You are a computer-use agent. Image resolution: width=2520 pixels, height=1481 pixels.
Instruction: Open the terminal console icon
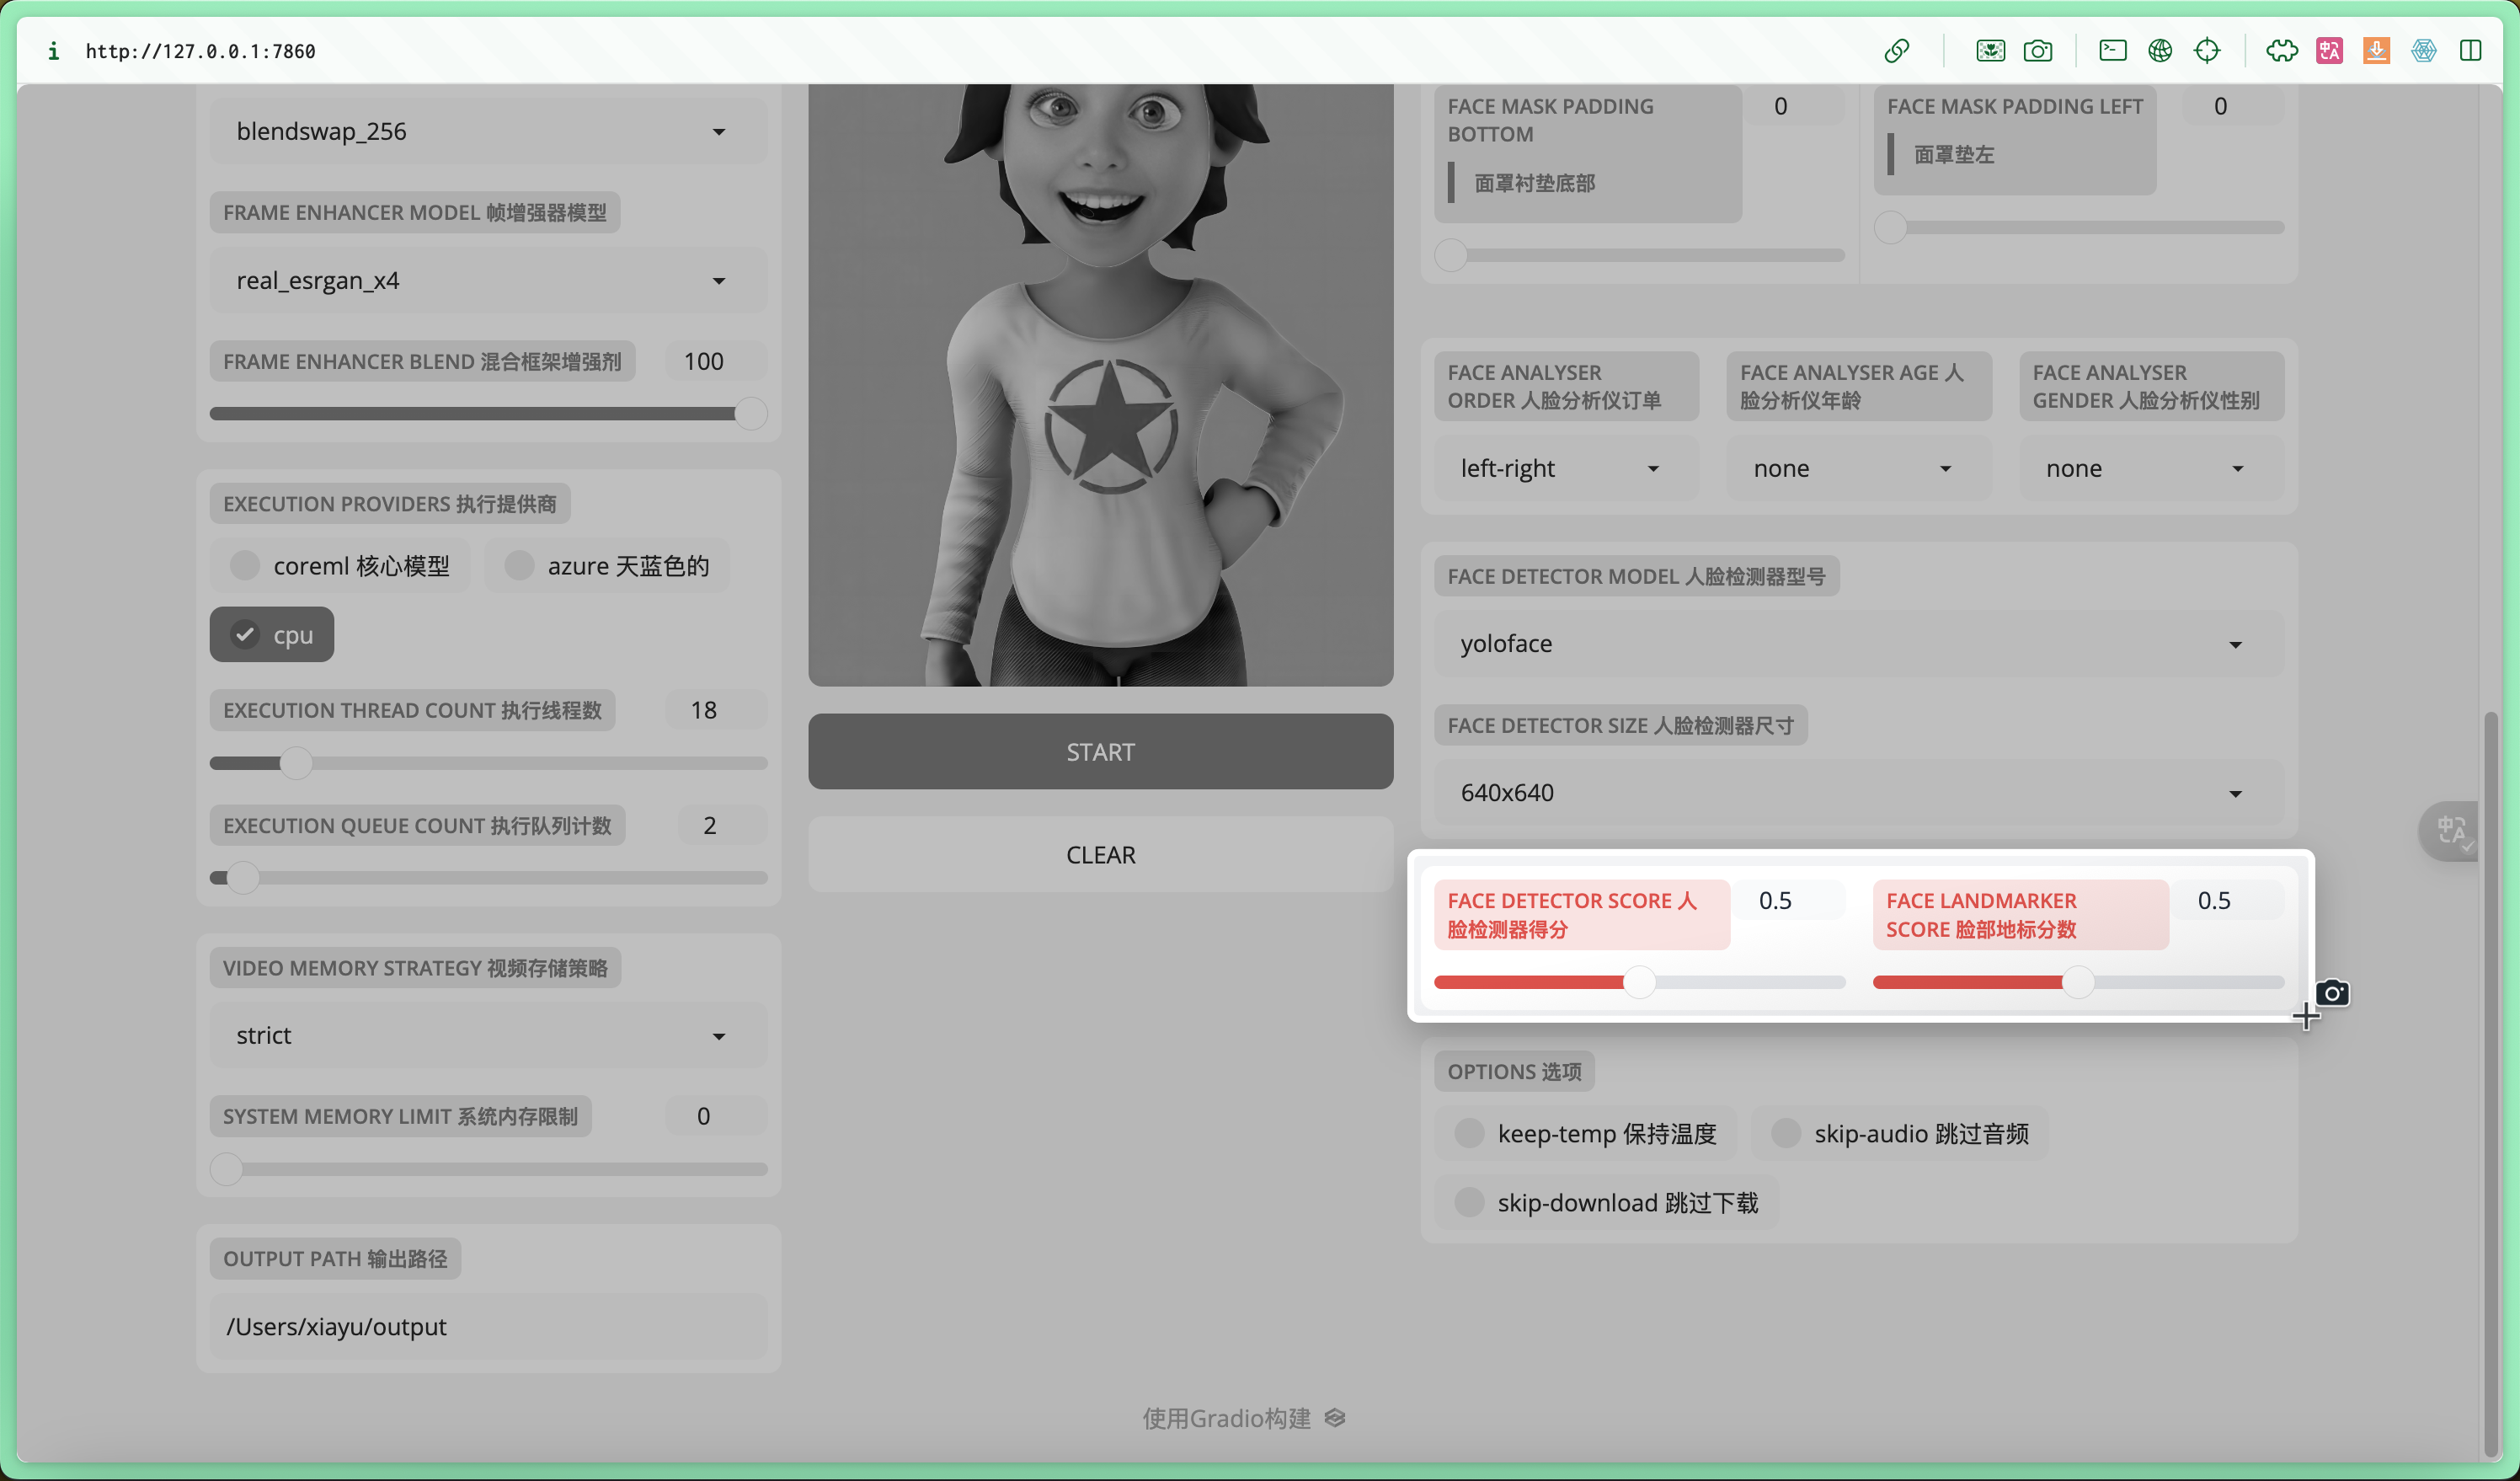click(2112, 50)
